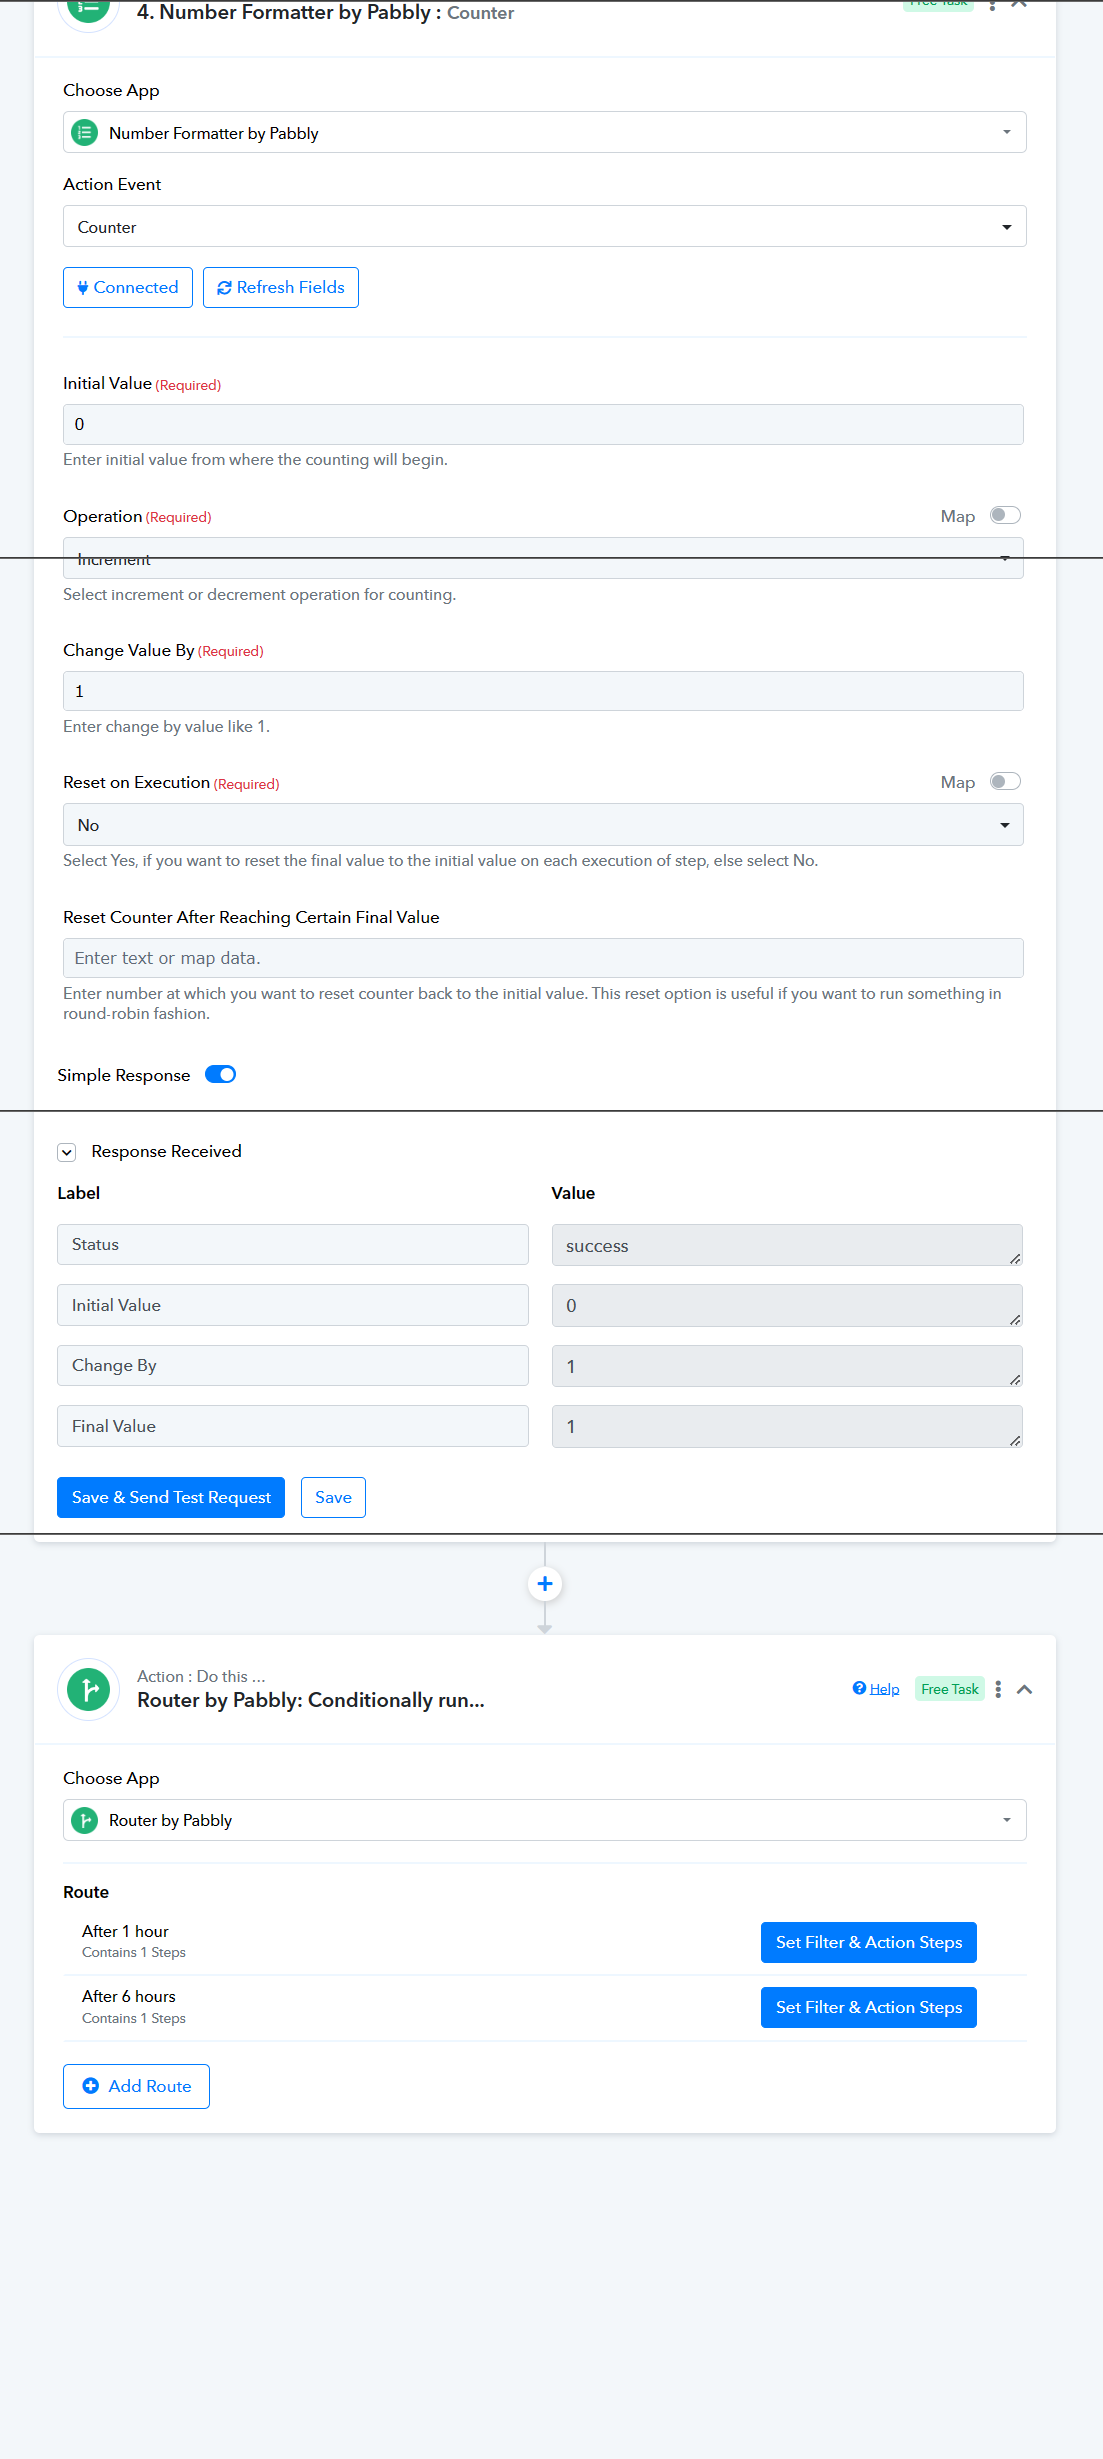Image resolution: width=1103 pixels, height=2459 pixels.
Task: Click the plus icon in Add Route
Action: point(90,2086)
